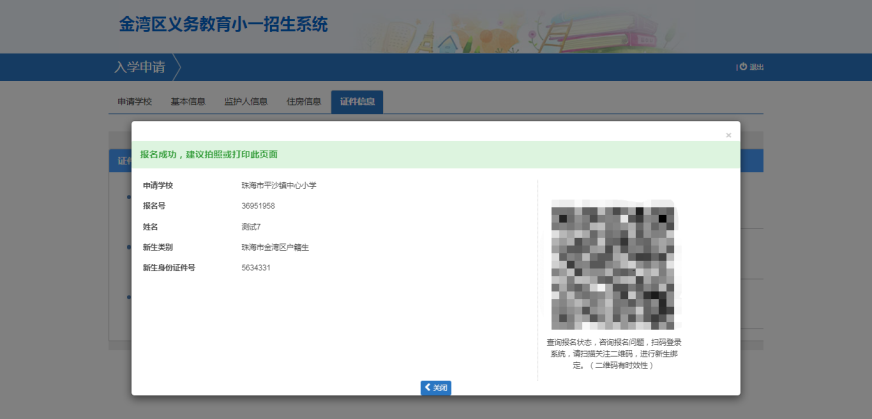The height and width of the screenshot is (419, 872).
Task: Select the 住房信息 tab
Action: pos(303,102)
